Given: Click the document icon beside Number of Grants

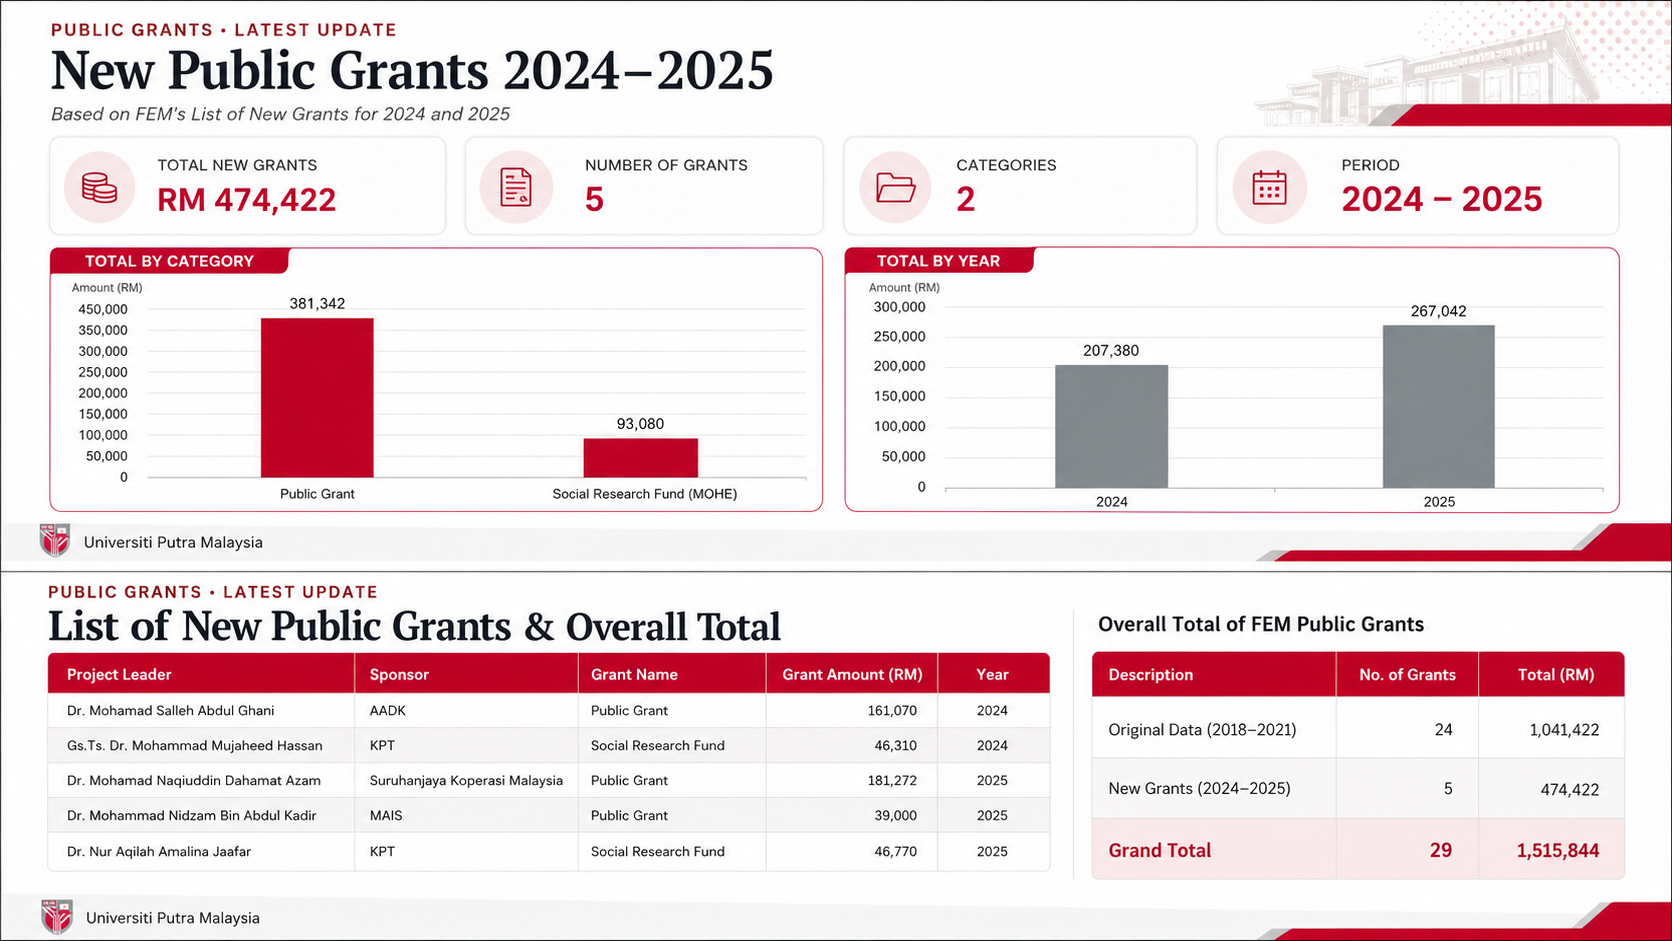Looking at the screenshot, I should point(516,187).
